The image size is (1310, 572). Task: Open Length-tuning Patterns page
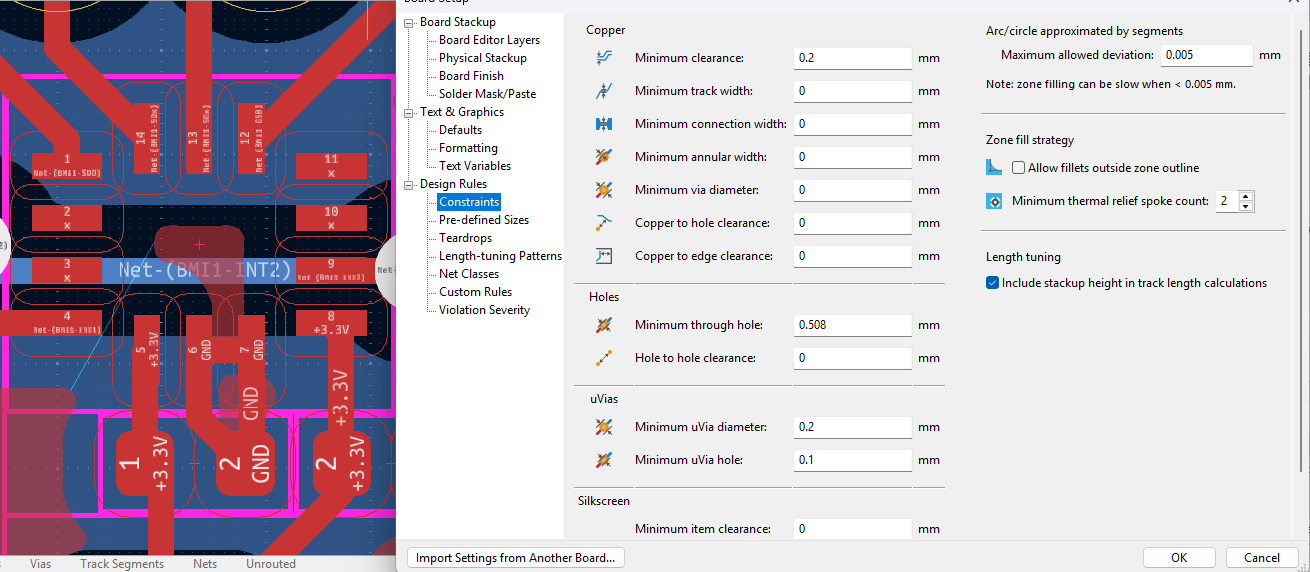(x=500, y=256)
